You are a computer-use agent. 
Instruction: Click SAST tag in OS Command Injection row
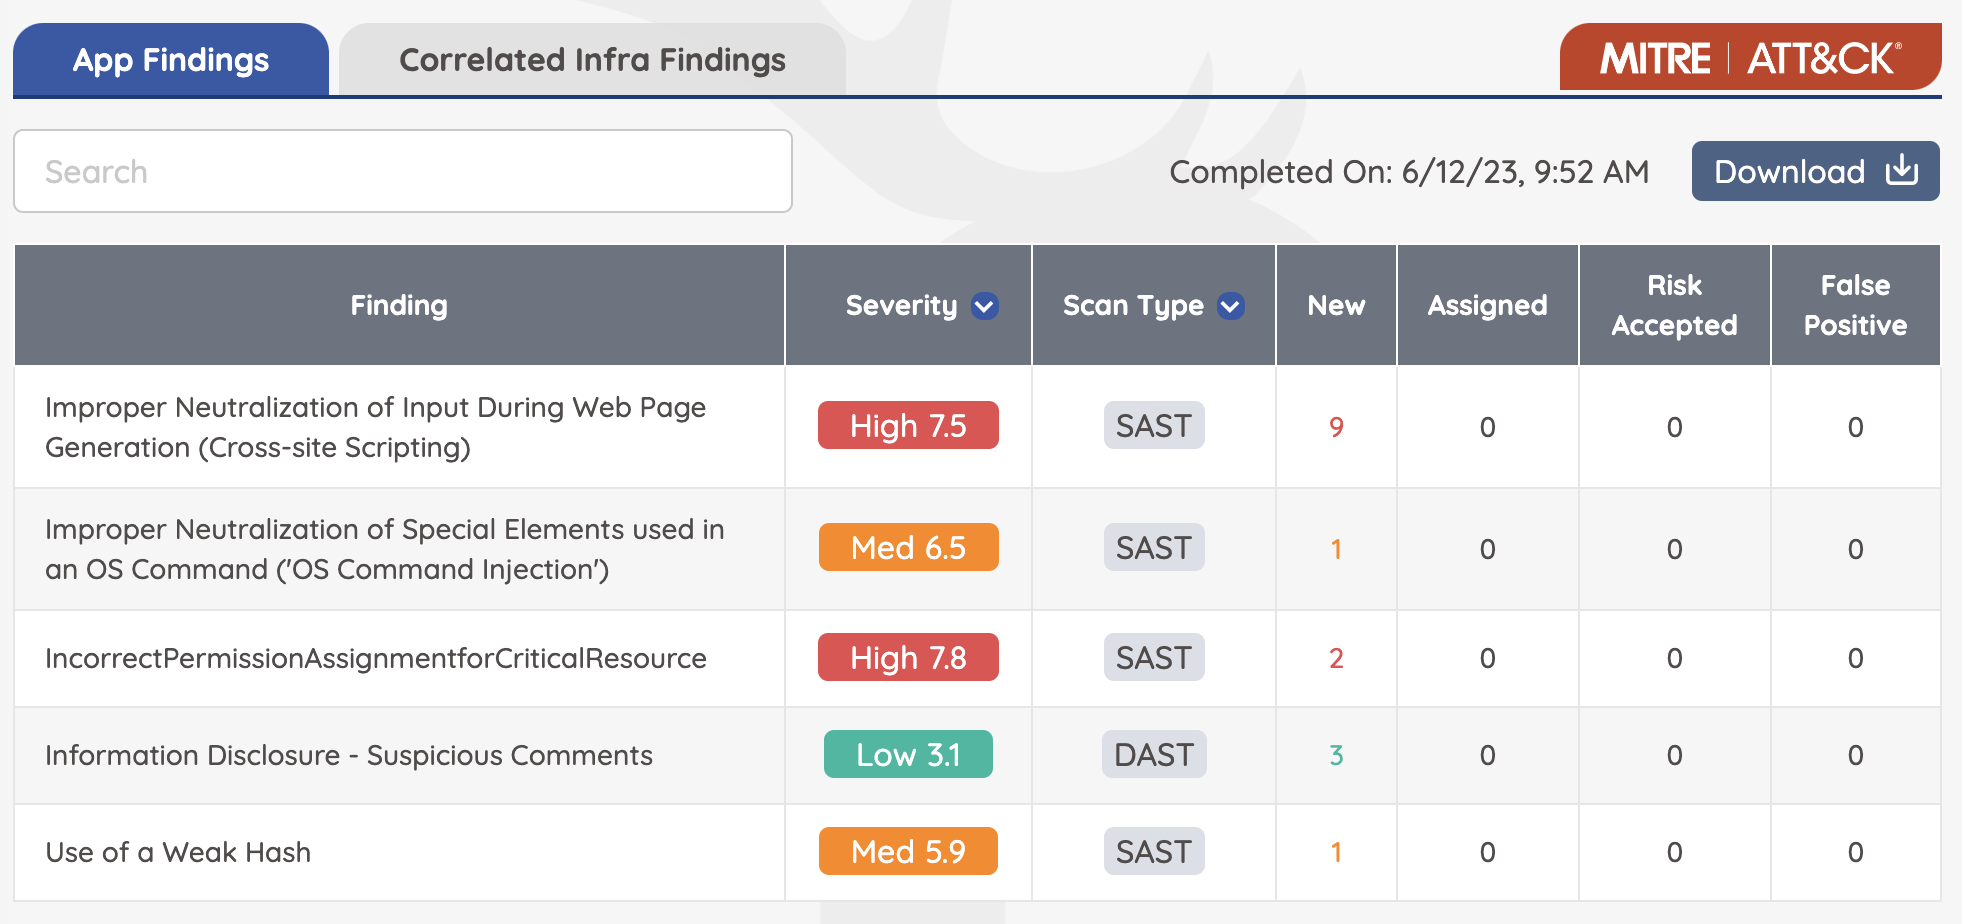[1154, 547]
